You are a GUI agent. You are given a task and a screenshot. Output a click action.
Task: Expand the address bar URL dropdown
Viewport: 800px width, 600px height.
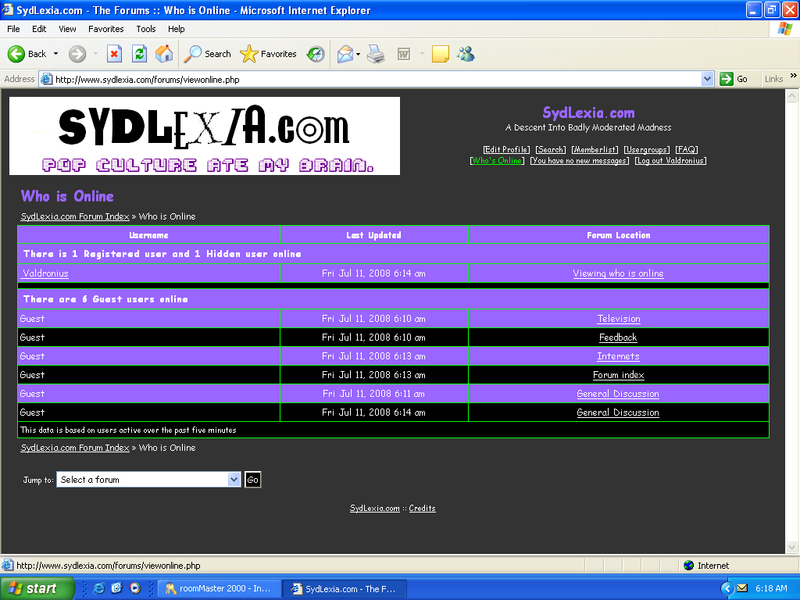(x=707, y=79)
